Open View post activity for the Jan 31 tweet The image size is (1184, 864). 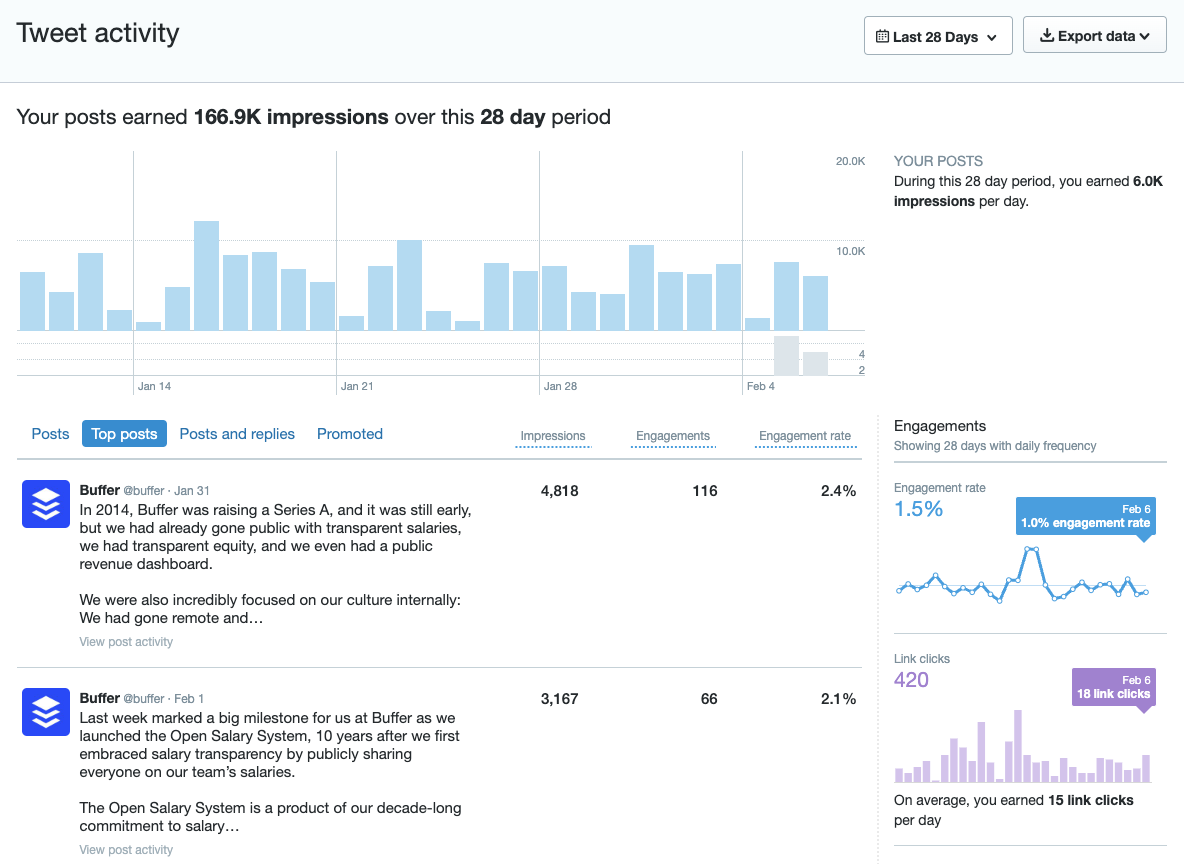126,641
